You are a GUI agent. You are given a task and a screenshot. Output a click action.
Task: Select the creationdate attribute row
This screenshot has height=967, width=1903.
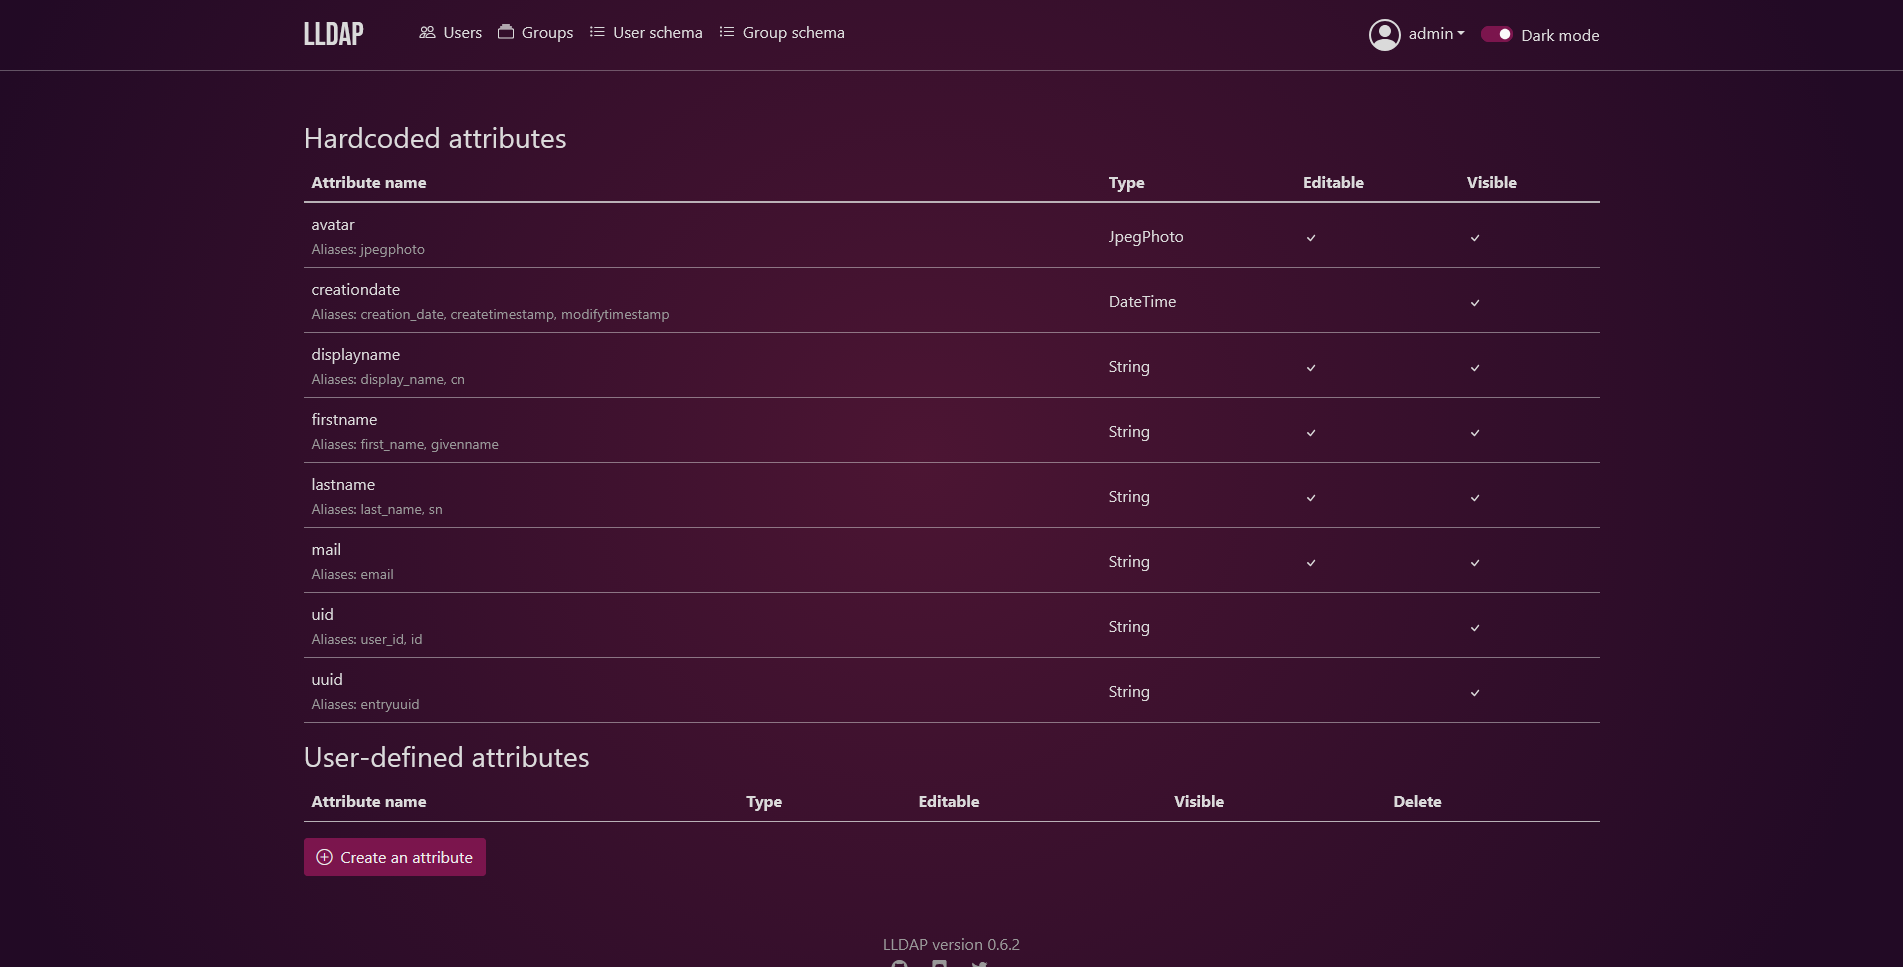(x=355, y=290)
